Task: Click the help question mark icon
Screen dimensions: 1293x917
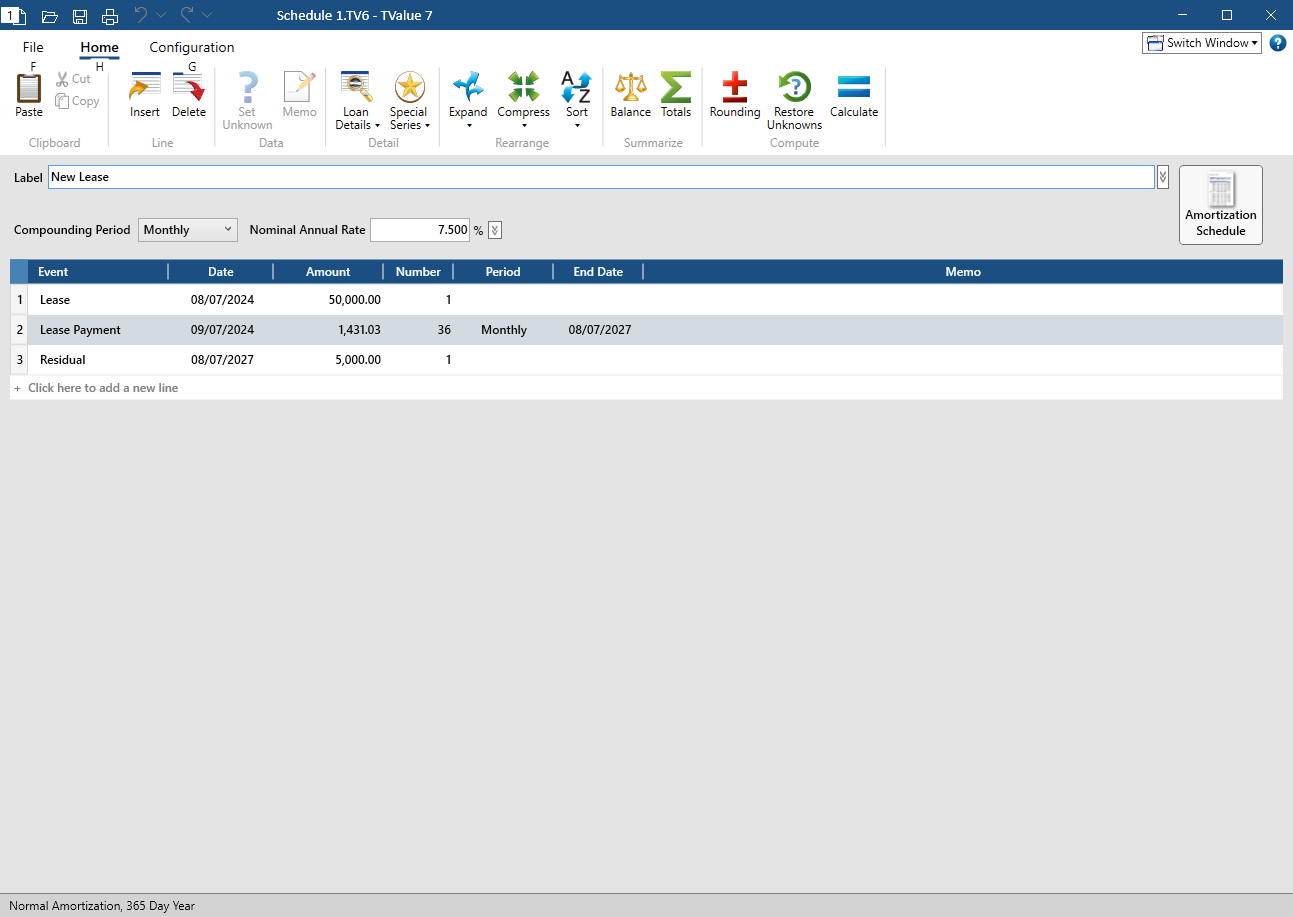Action: coord(1278,43)
